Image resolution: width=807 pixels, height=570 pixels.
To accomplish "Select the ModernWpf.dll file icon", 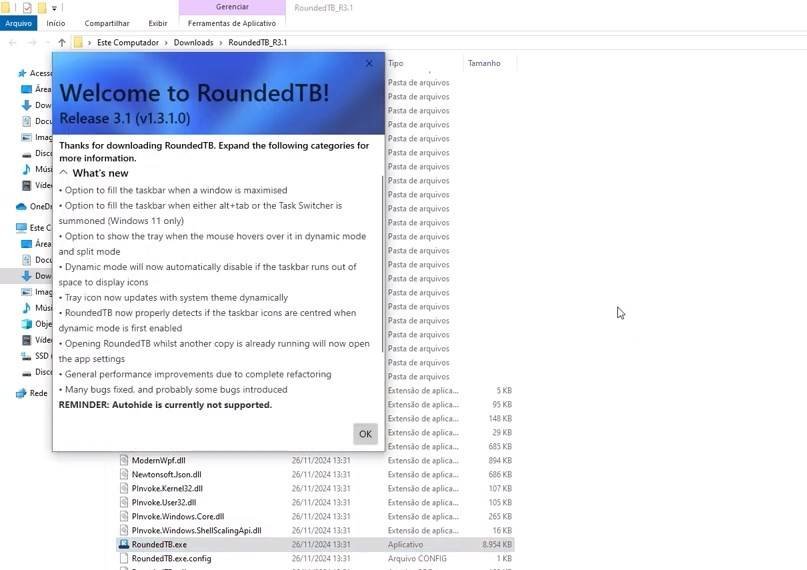I will [x=124, y=460].
